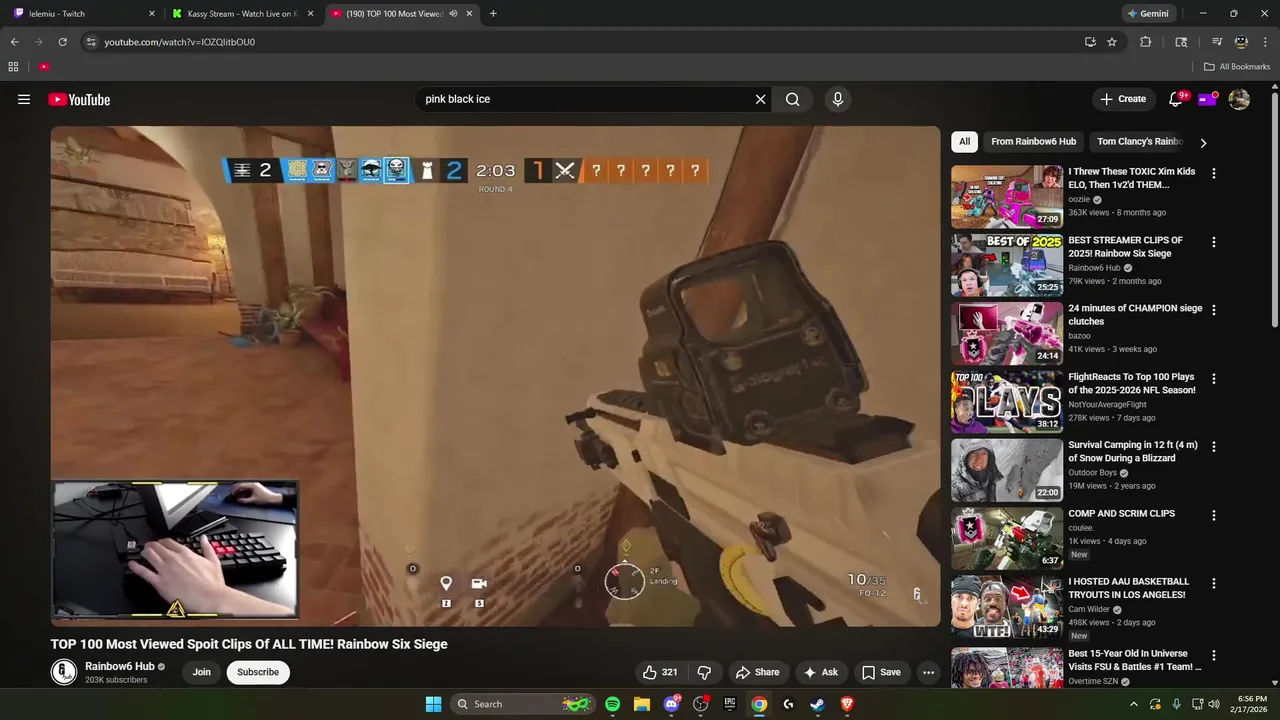Viewport: 1280px width, 720px height.
Task: Open the YouTube guide hamburger menu
Action: coord(24,99)
